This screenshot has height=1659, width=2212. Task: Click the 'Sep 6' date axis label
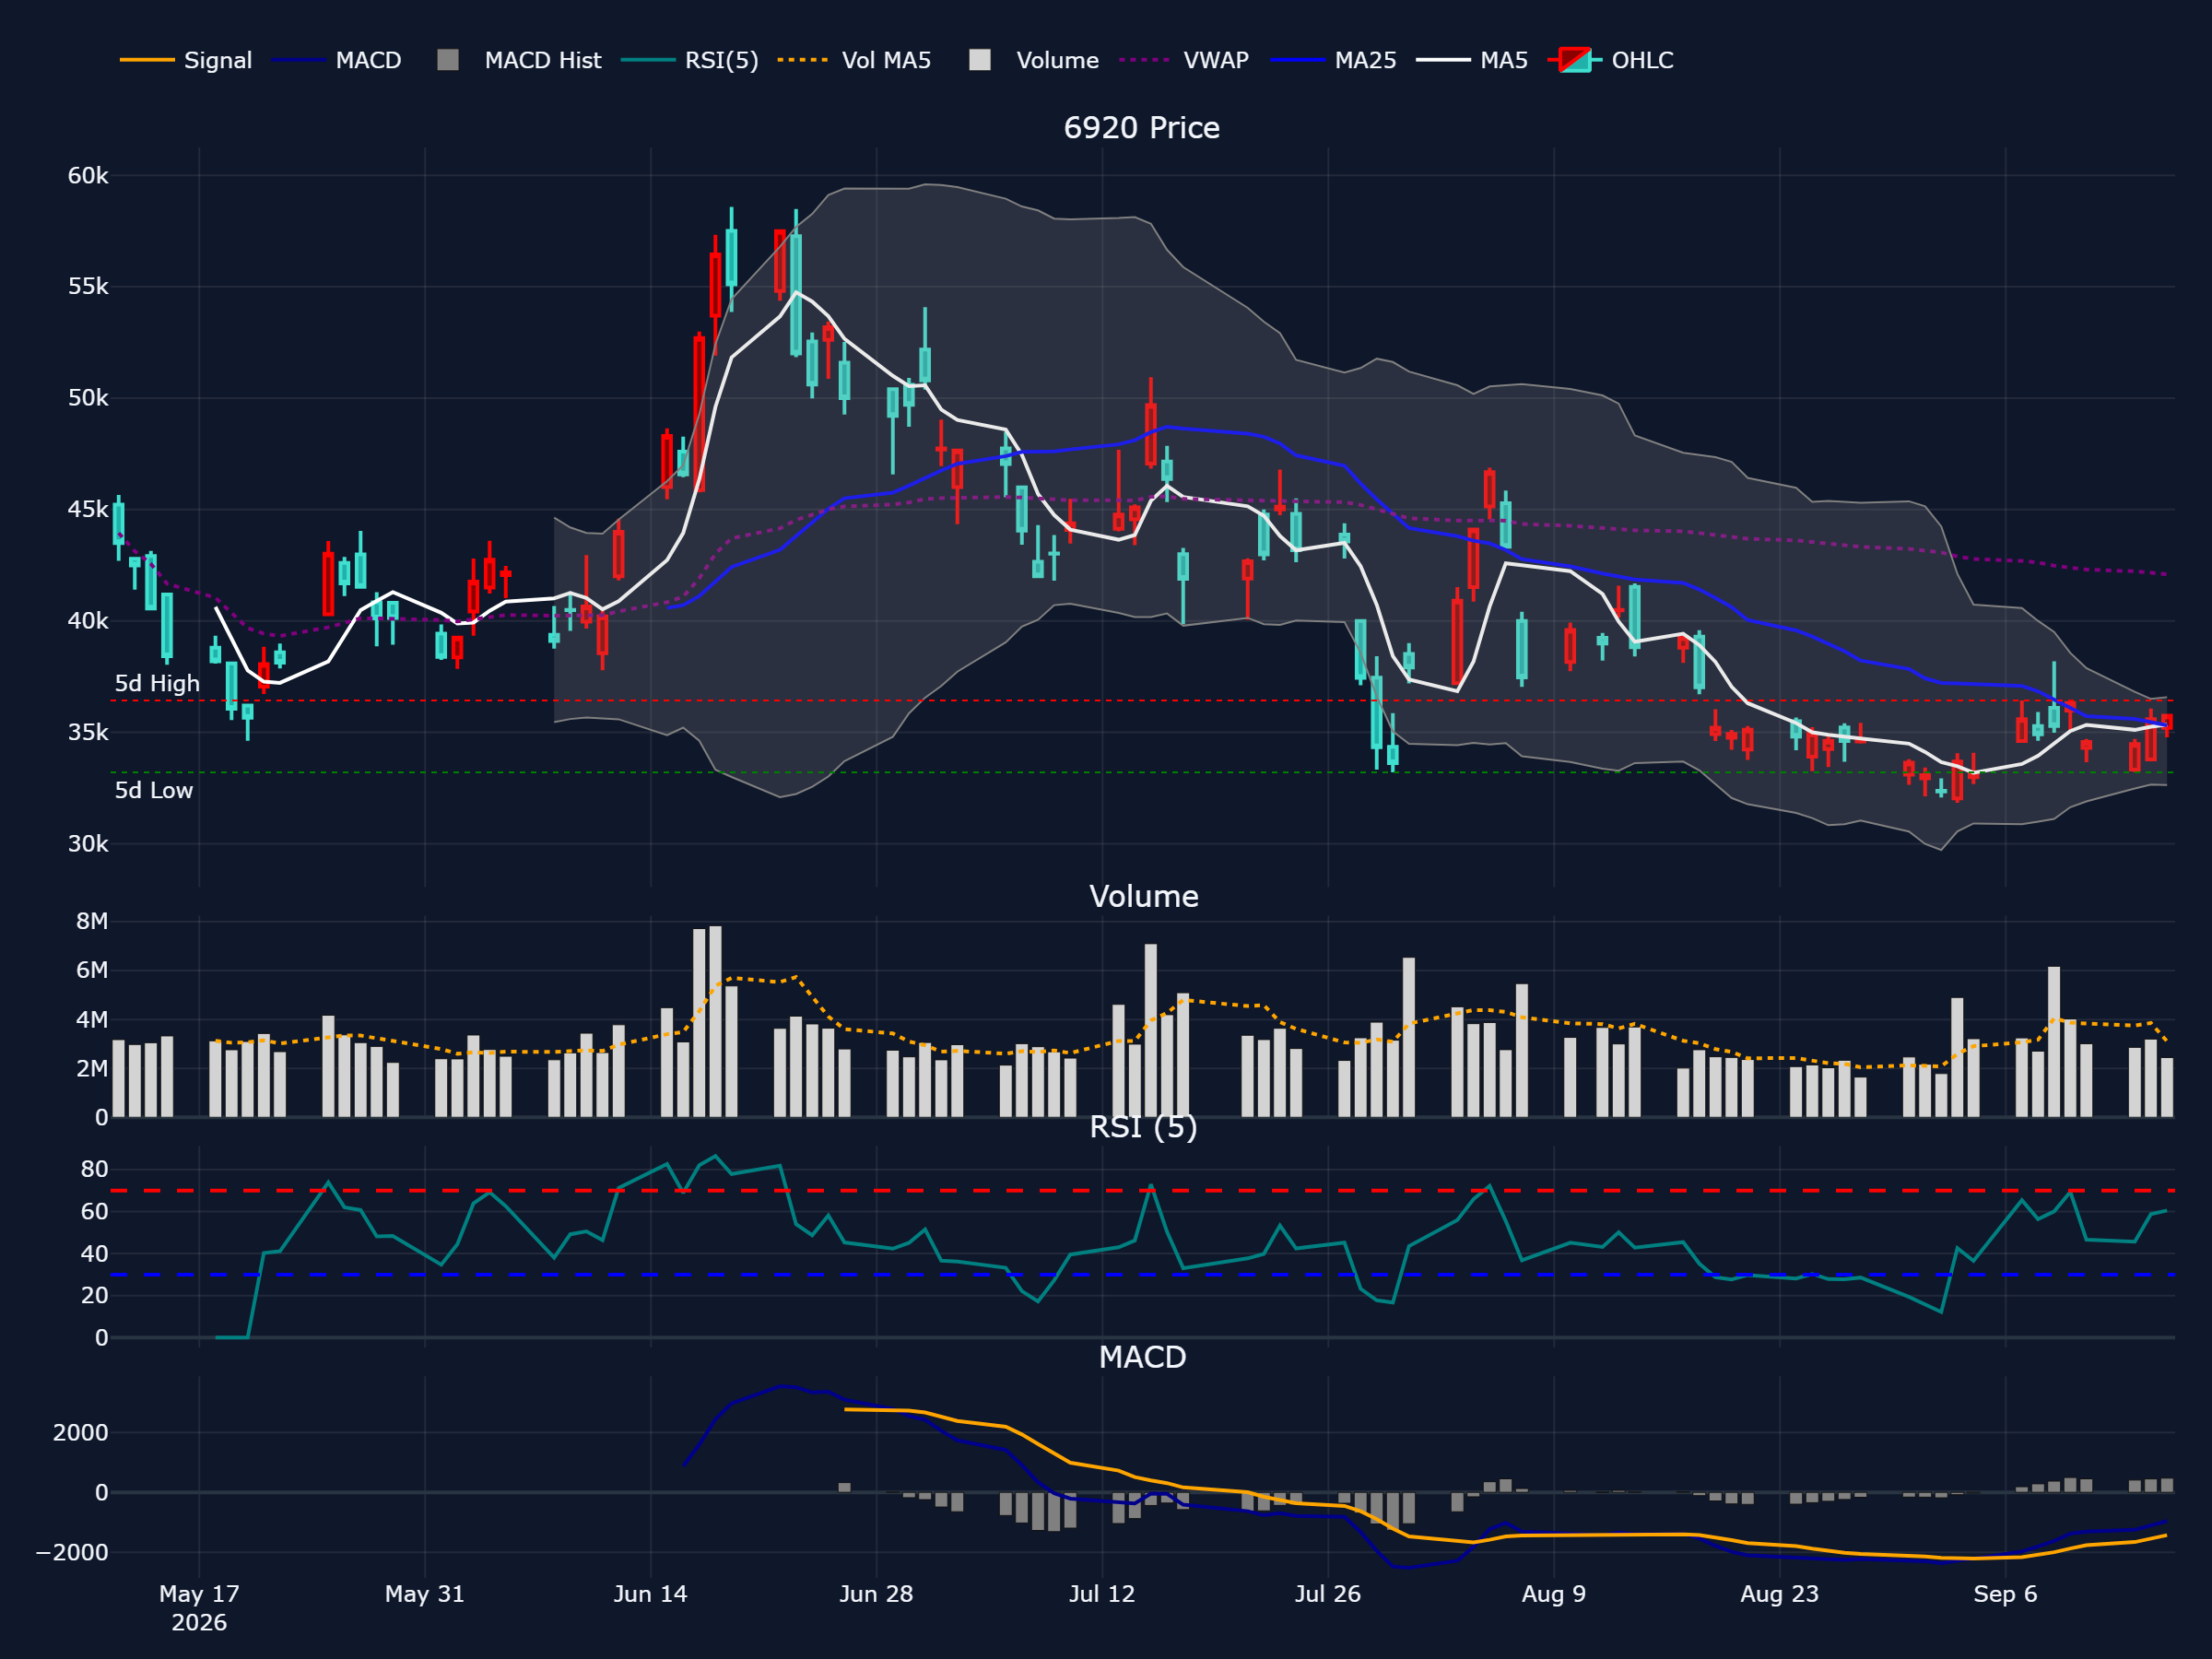point(2005,1594)
